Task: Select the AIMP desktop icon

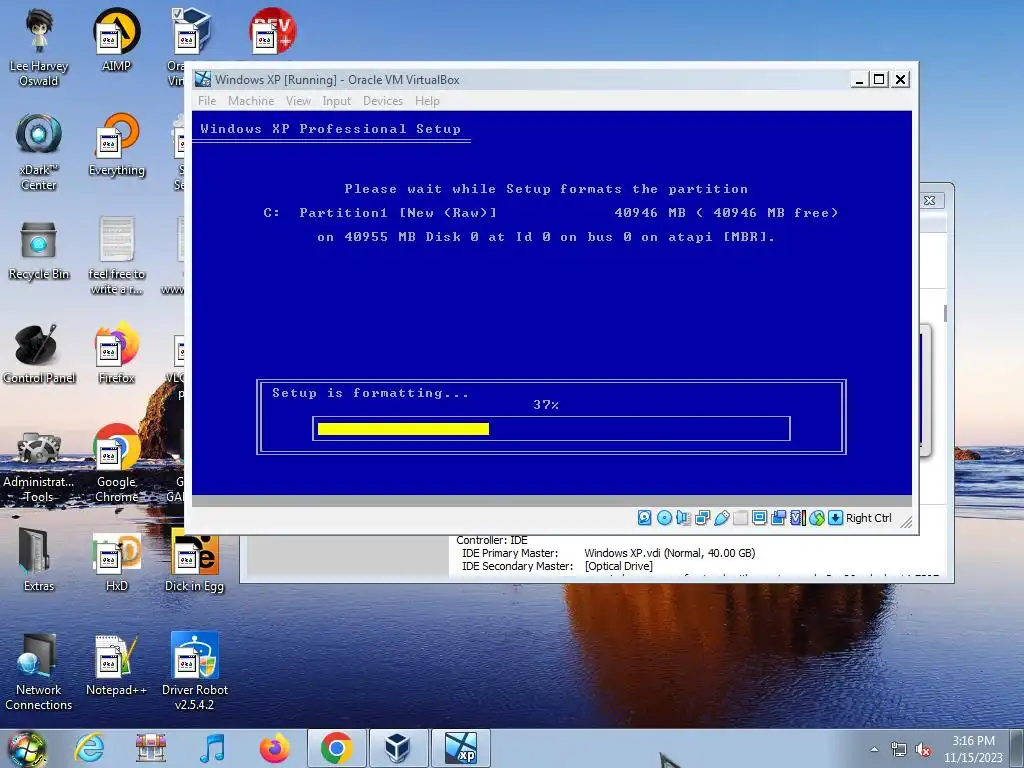Action: [116, 40]
